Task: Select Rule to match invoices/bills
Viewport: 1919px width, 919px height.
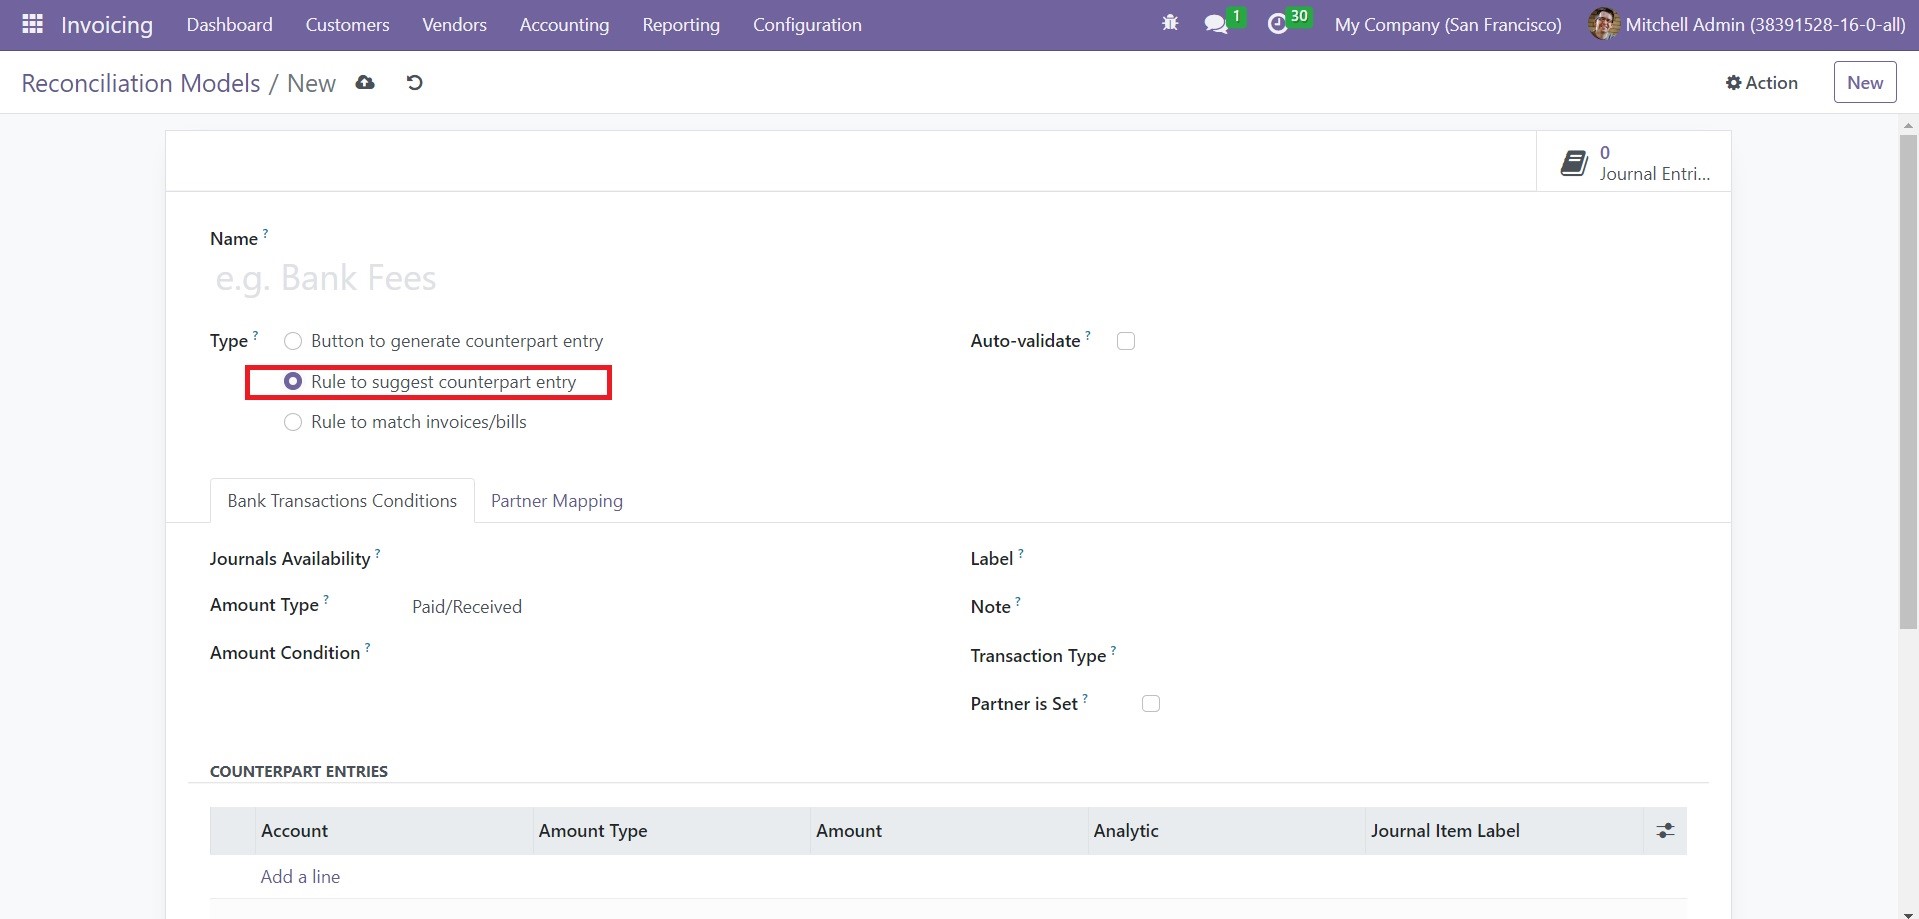Action: [293, 422]
